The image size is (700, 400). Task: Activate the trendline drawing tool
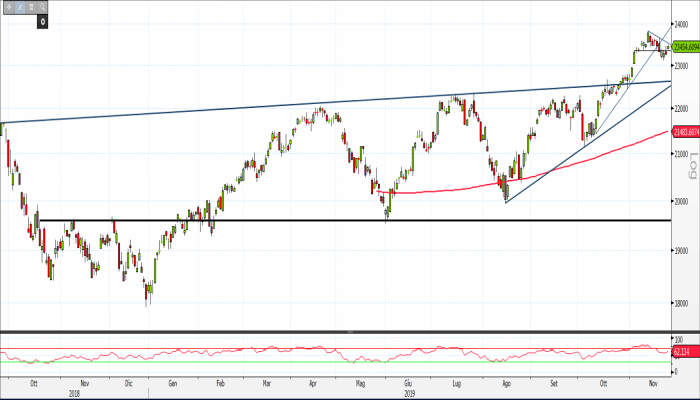pyautogui.click(x=20, y=7)
